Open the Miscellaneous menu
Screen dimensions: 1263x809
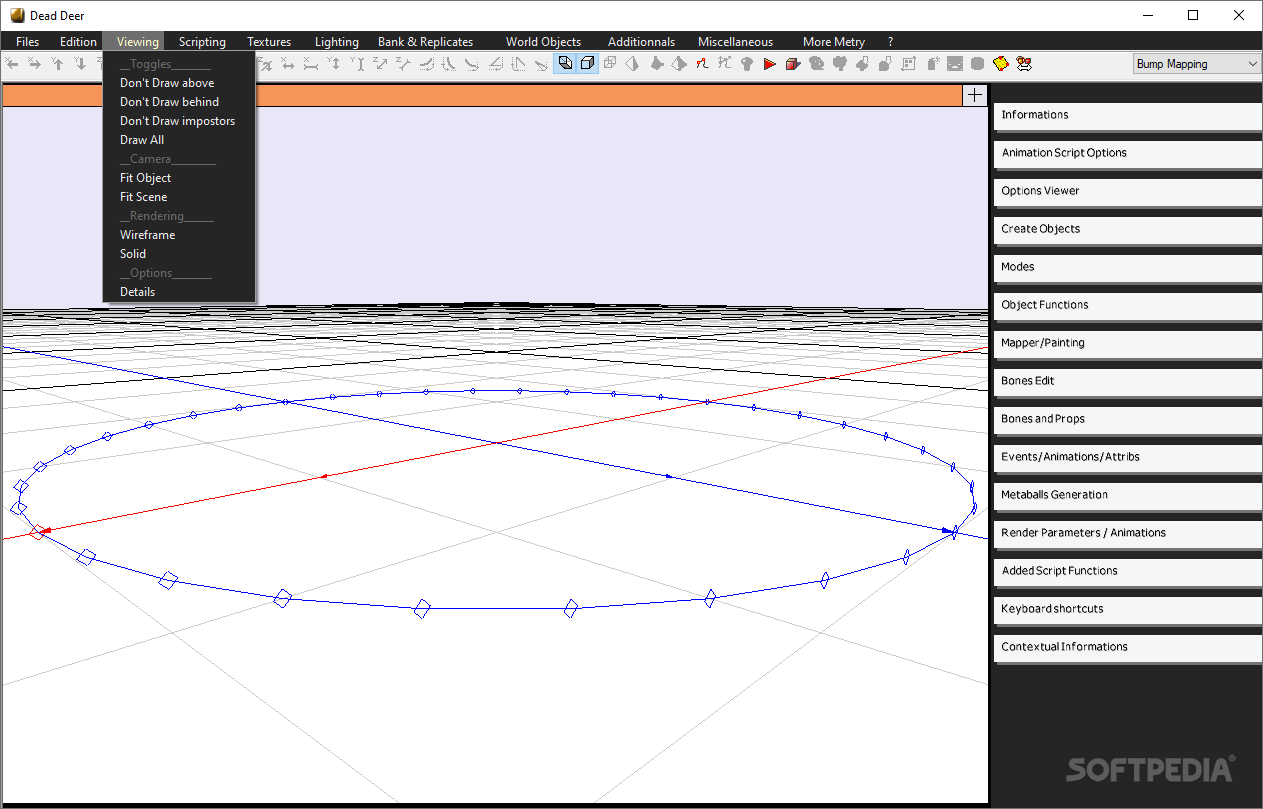[735, 42]
